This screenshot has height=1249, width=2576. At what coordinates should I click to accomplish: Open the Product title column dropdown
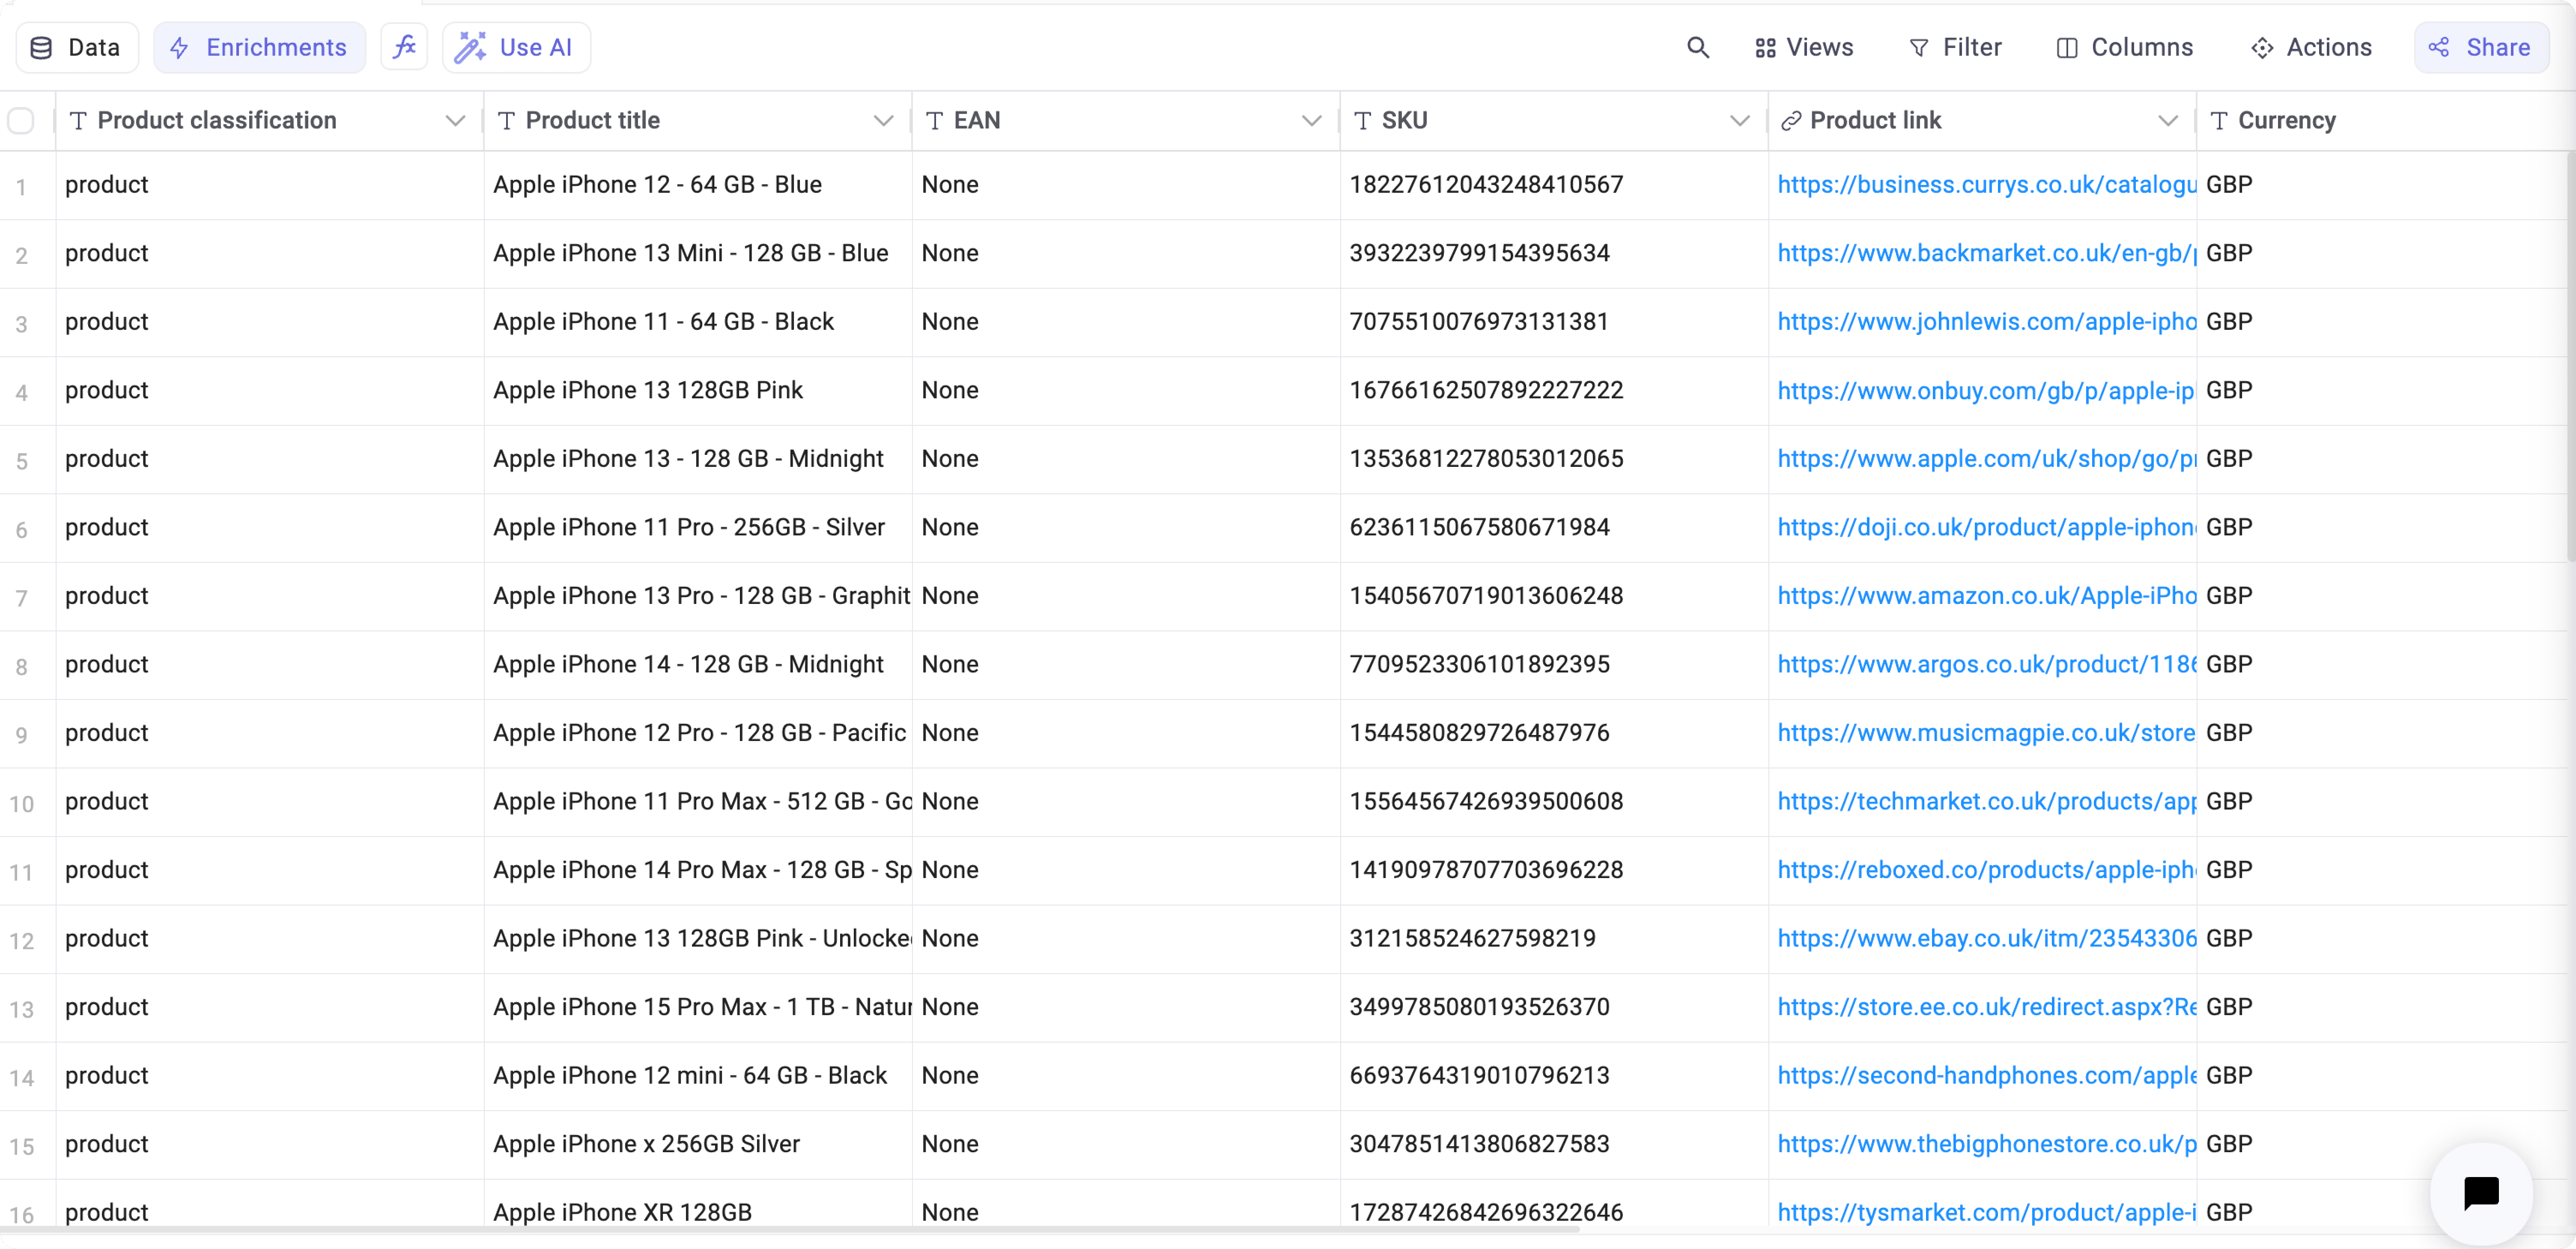884,120
